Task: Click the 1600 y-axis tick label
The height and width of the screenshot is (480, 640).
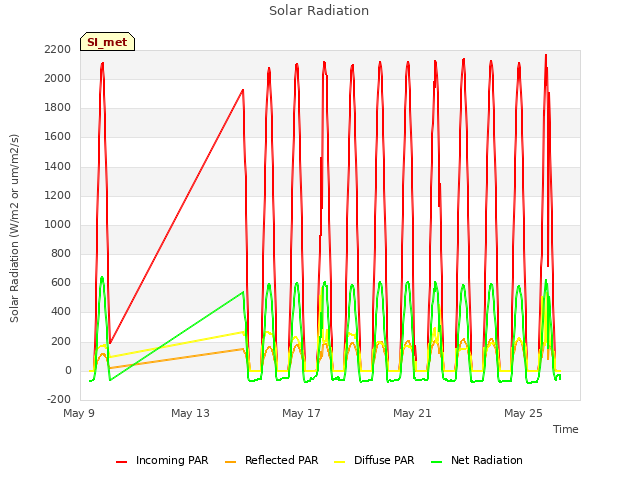Action: tap(58, 137)
